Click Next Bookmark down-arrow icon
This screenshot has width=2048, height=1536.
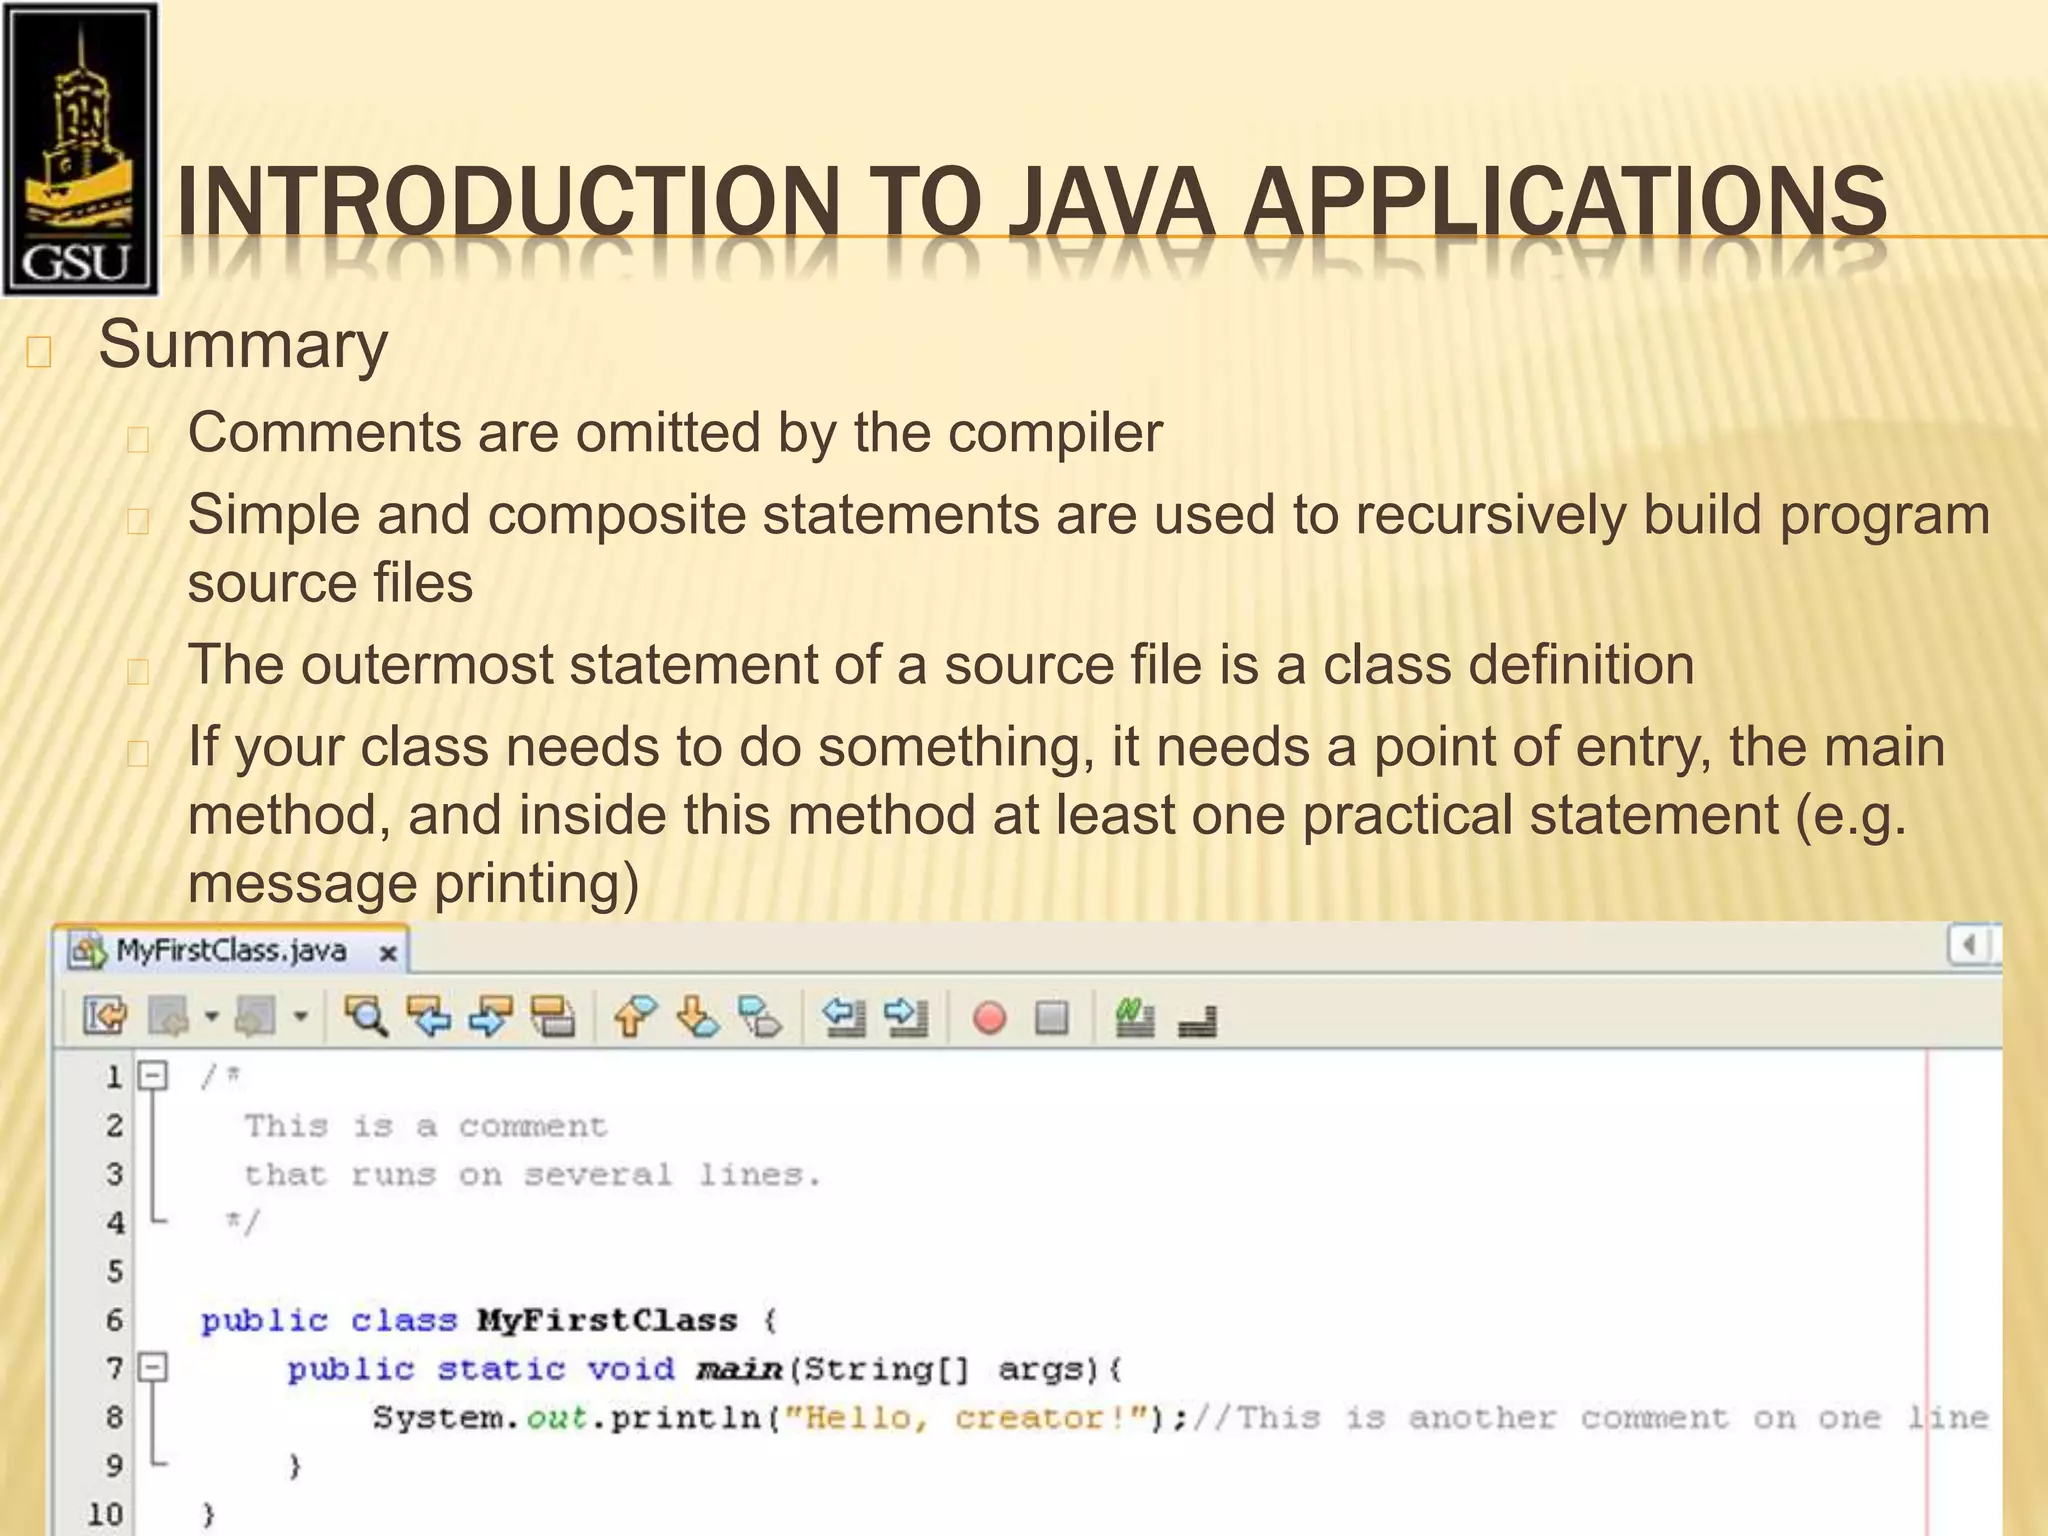tap(698, 1017)
